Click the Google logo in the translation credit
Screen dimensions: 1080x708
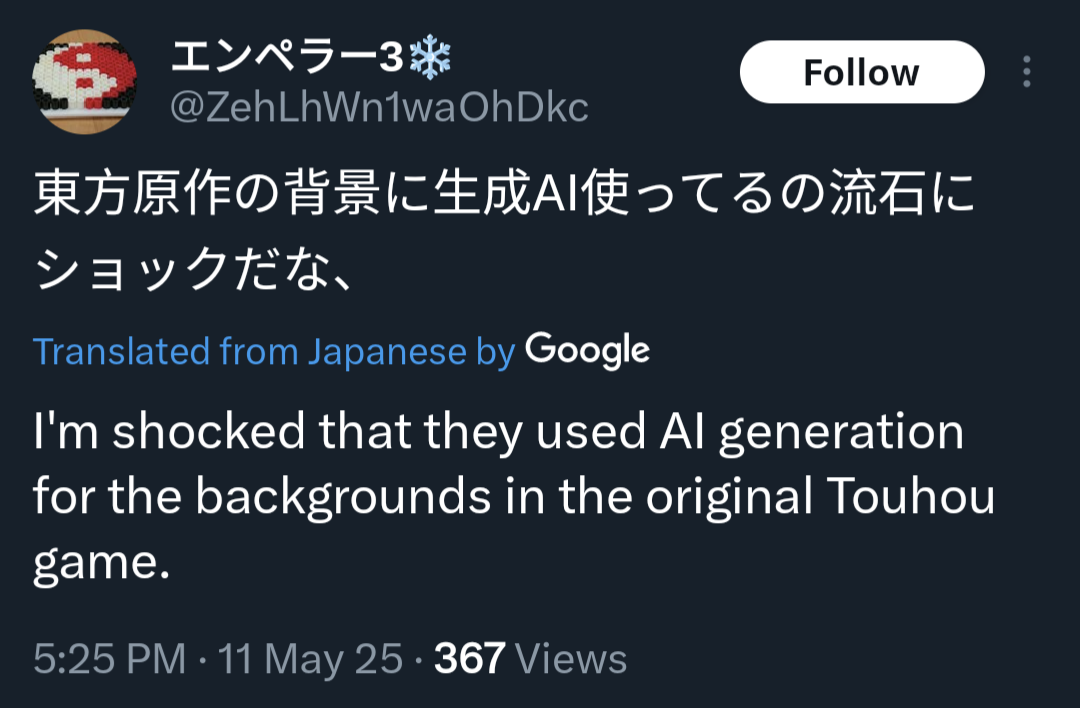pos(587,350)
